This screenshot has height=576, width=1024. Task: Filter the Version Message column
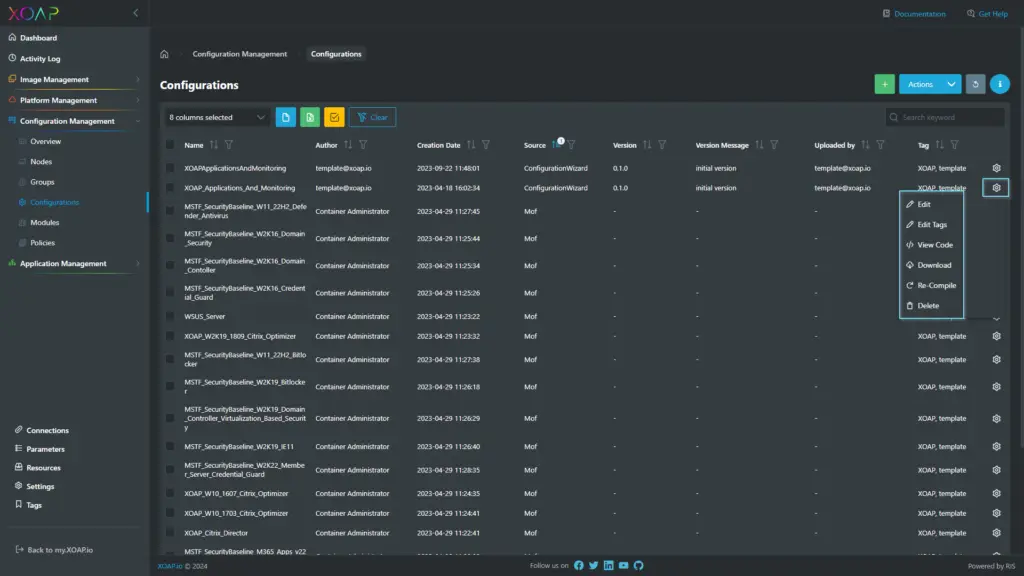point(774,145)
